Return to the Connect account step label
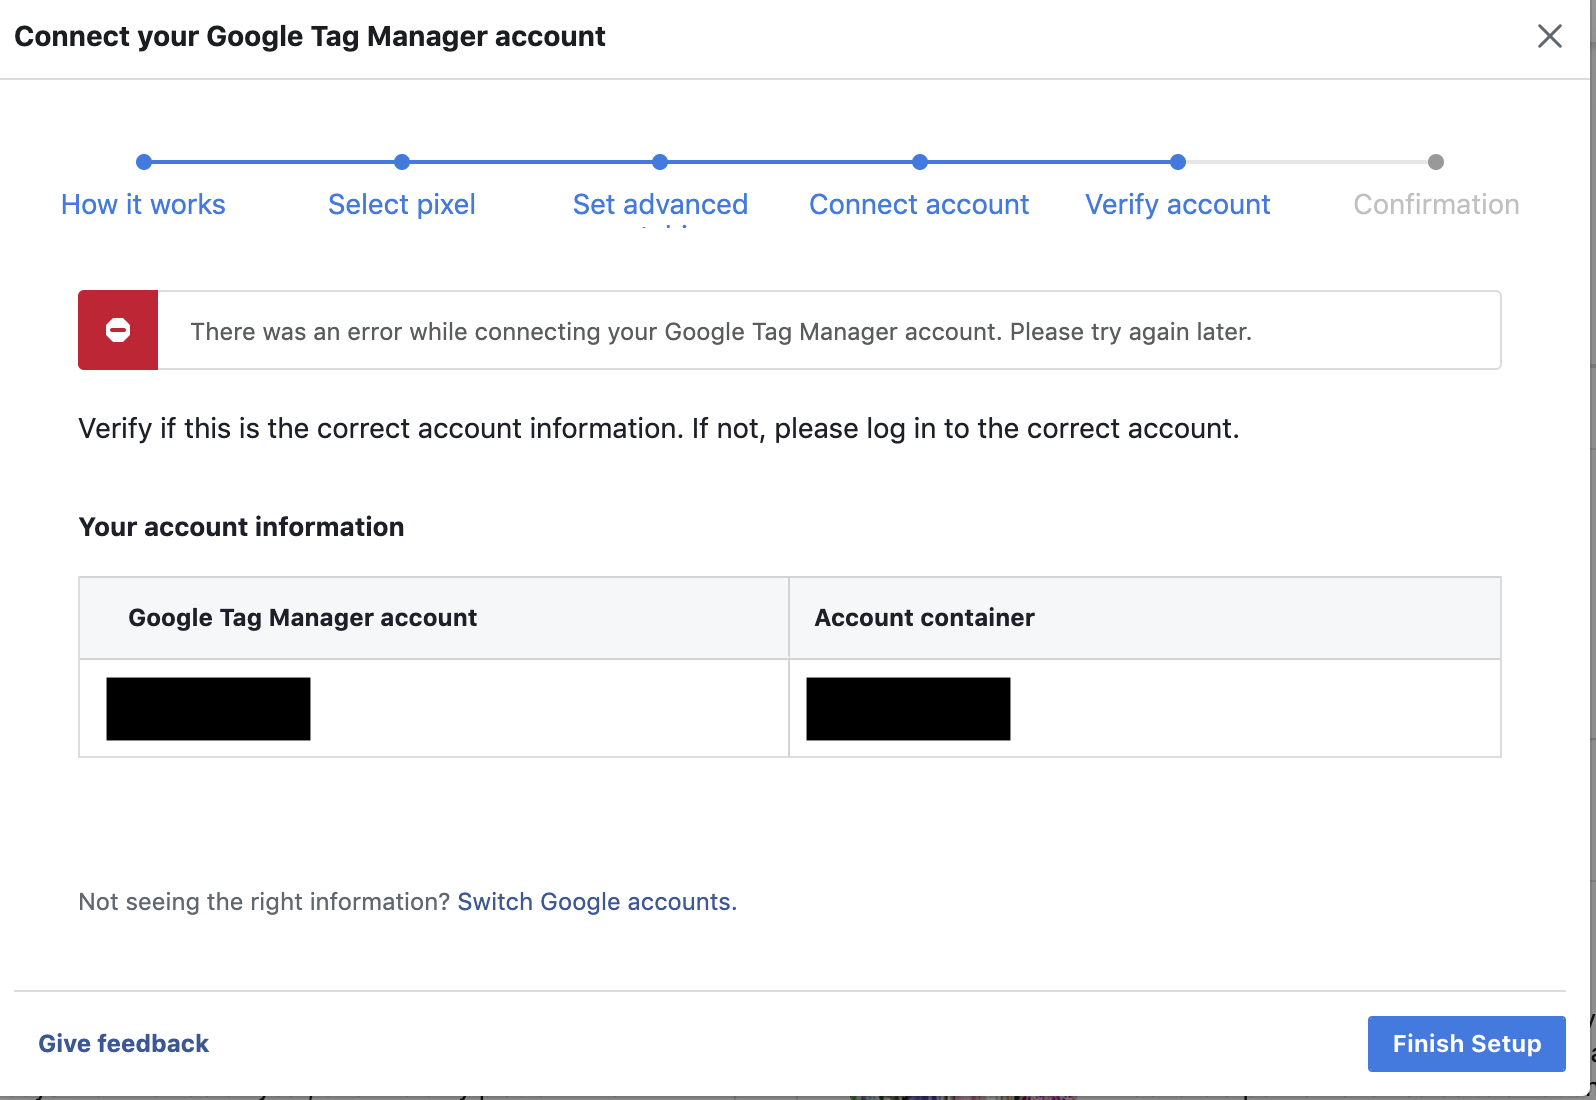1596x1100 pixels. (x=919, y=205)
